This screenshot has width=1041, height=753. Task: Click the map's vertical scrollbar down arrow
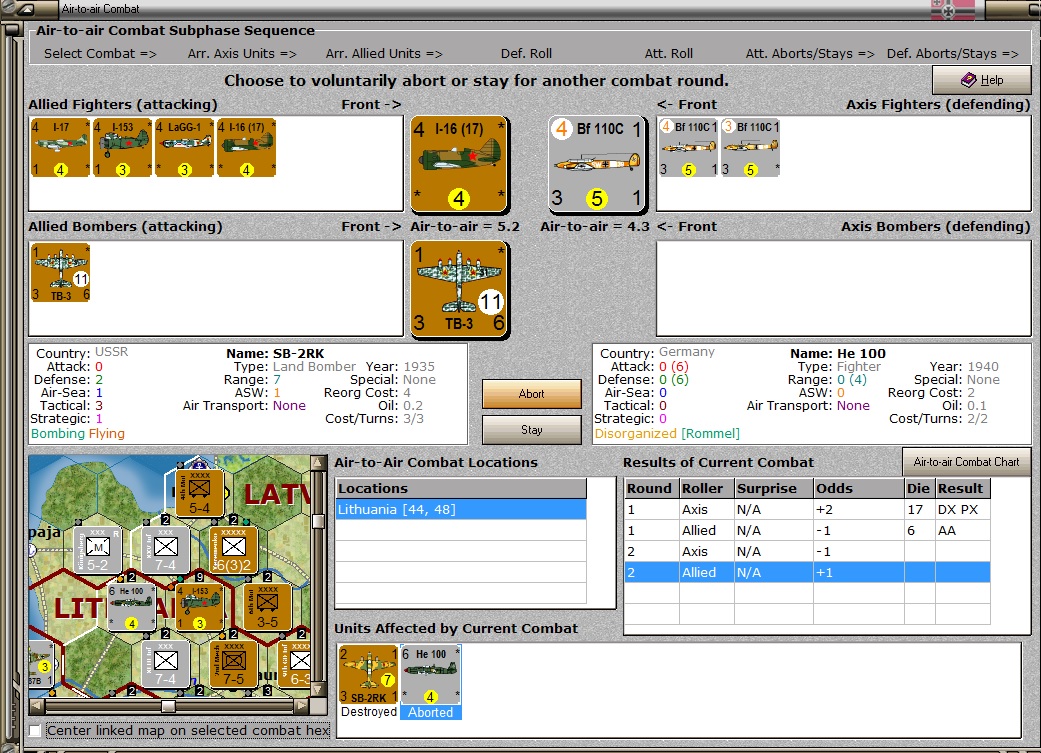click(318, 689)
